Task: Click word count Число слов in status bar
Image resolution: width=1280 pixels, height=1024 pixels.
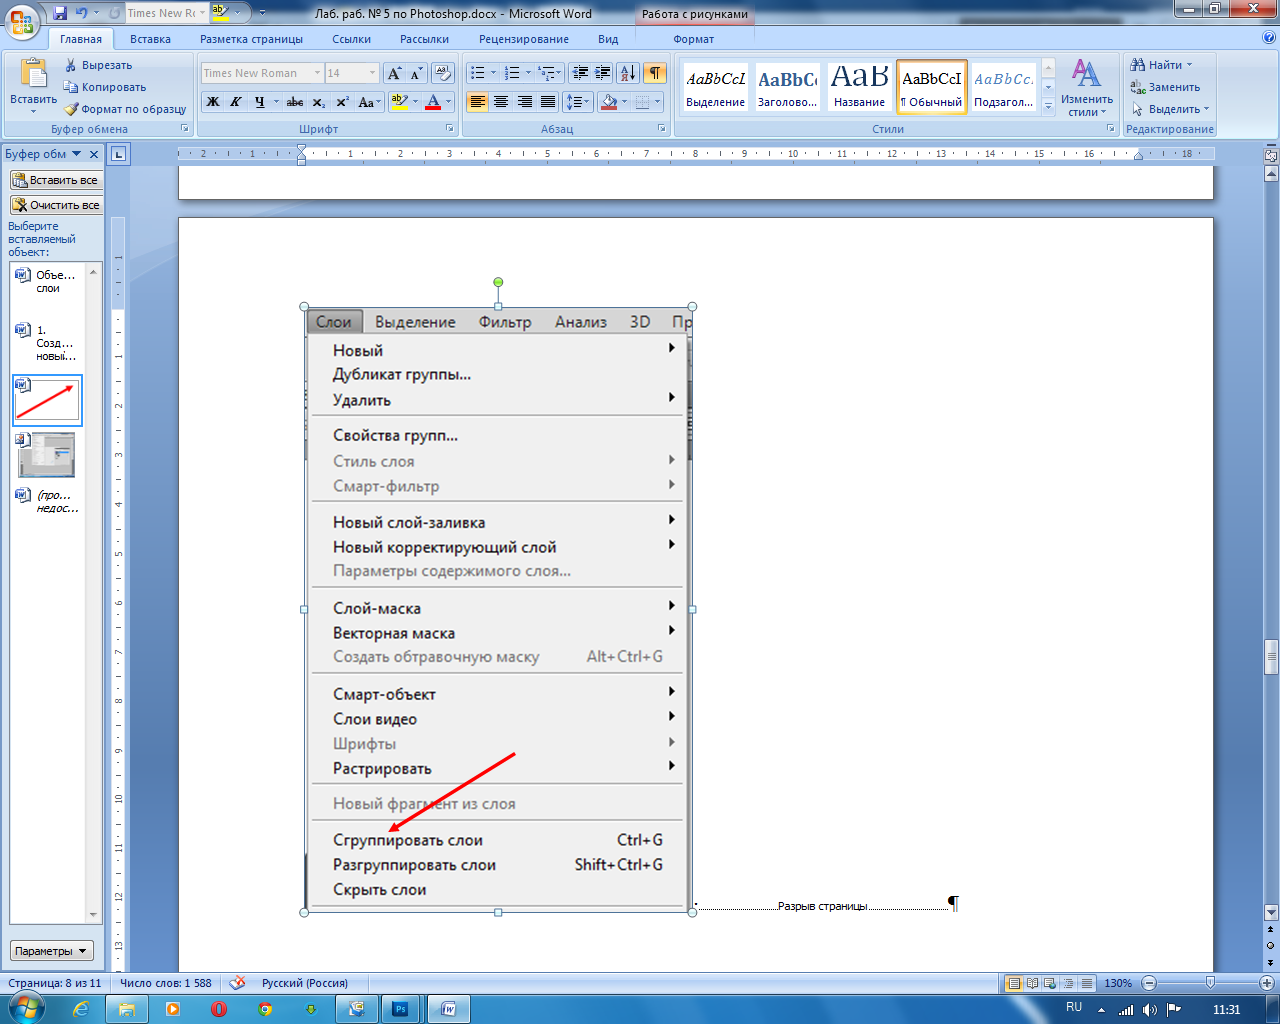Action: click(x=166, y=983)
